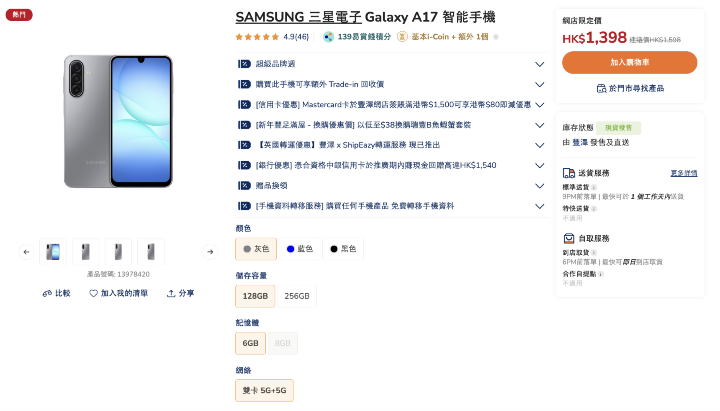
Task: Add to wishlist via heart icon
Action: point(93,293)
